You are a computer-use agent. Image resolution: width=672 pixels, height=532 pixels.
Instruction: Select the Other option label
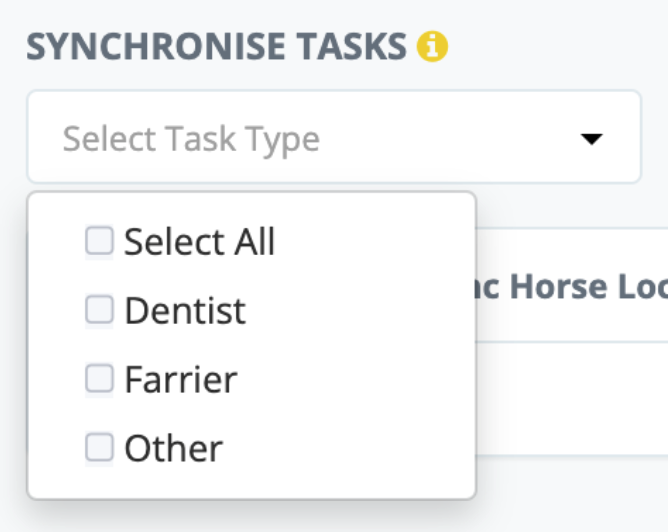click(x=173, y=448)
